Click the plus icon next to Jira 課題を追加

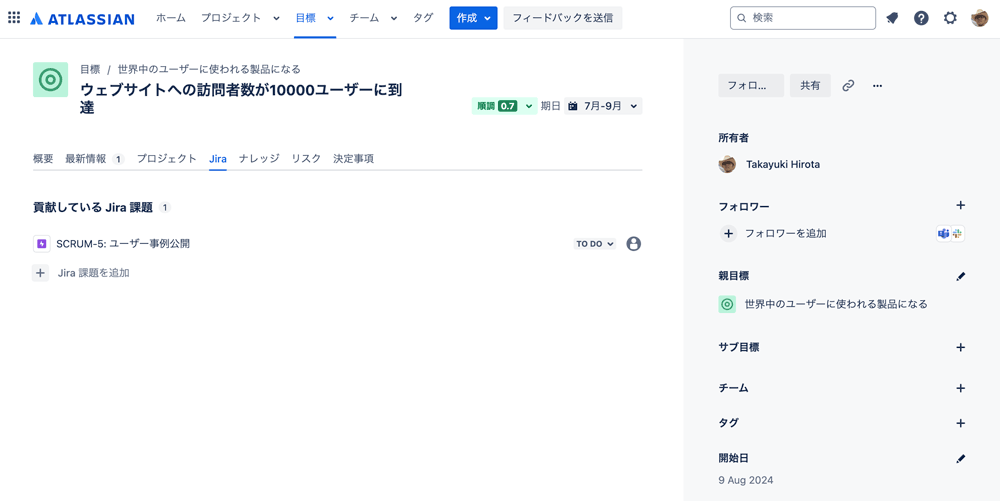click(x=40, y=273)
